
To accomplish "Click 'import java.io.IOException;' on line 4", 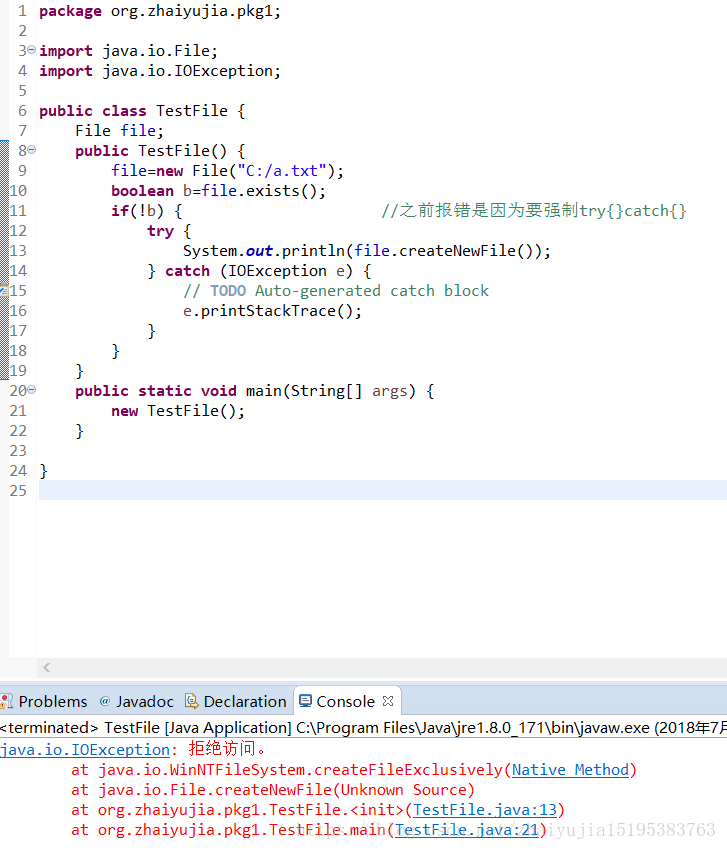I will [160, 70].
